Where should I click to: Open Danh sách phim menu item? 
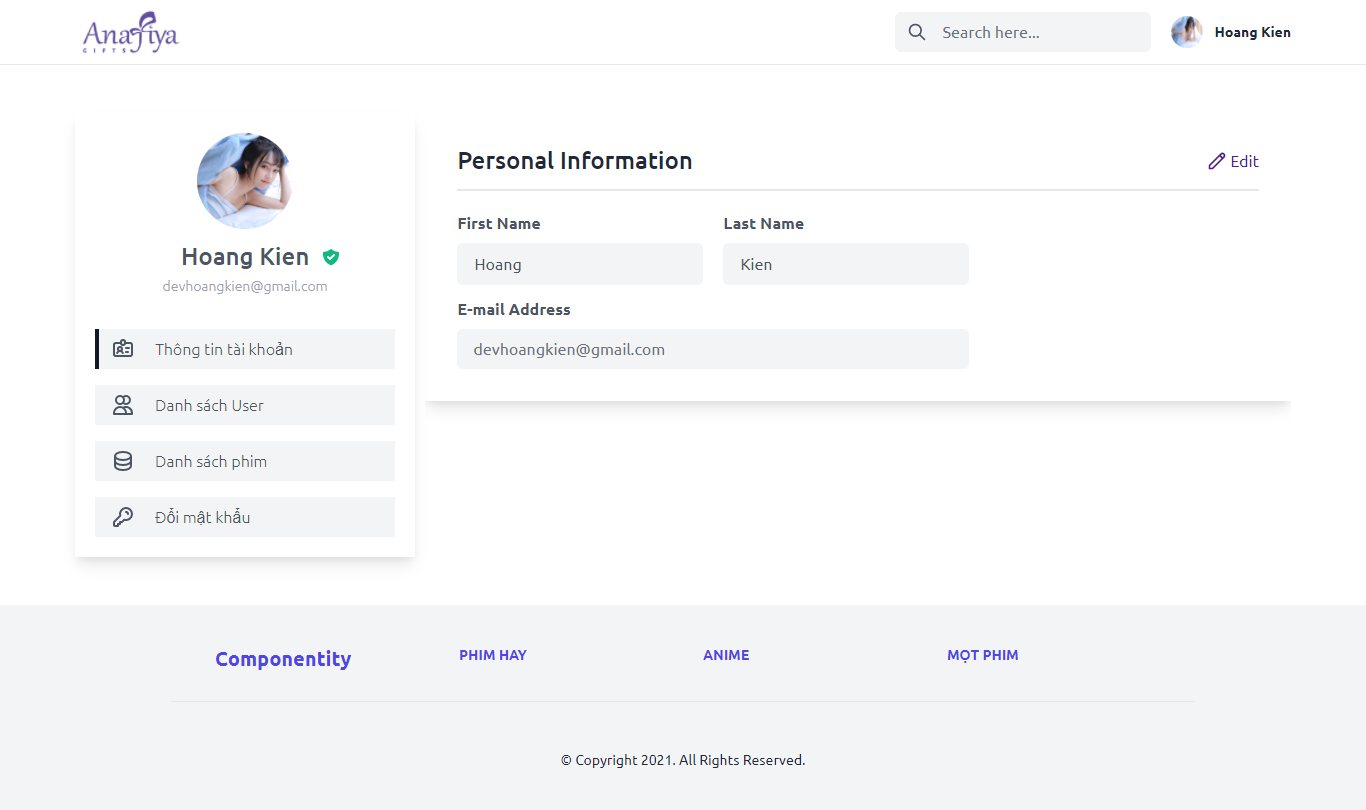click(245, 461)
